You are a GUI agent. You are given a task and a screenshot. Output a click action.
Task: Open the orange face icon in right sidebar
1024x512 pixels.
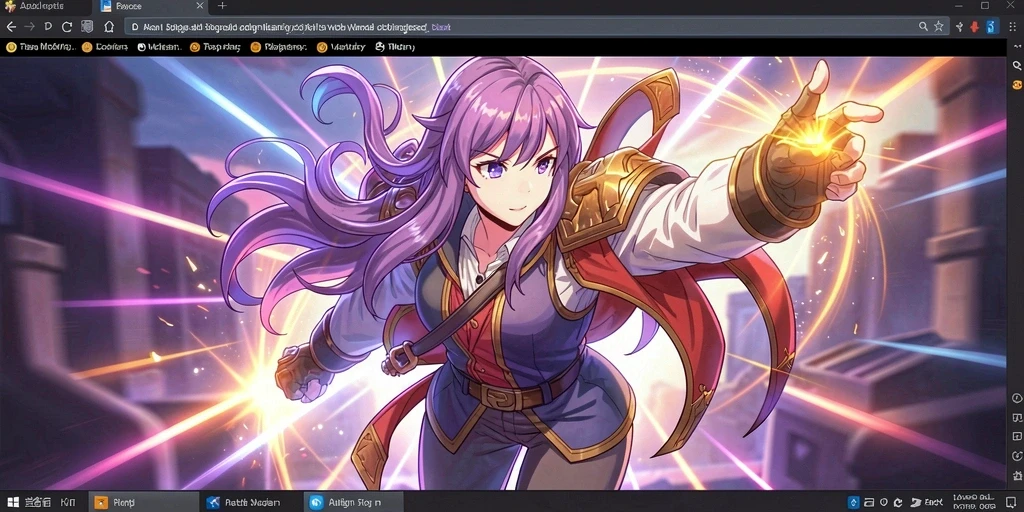point(1016,85)
